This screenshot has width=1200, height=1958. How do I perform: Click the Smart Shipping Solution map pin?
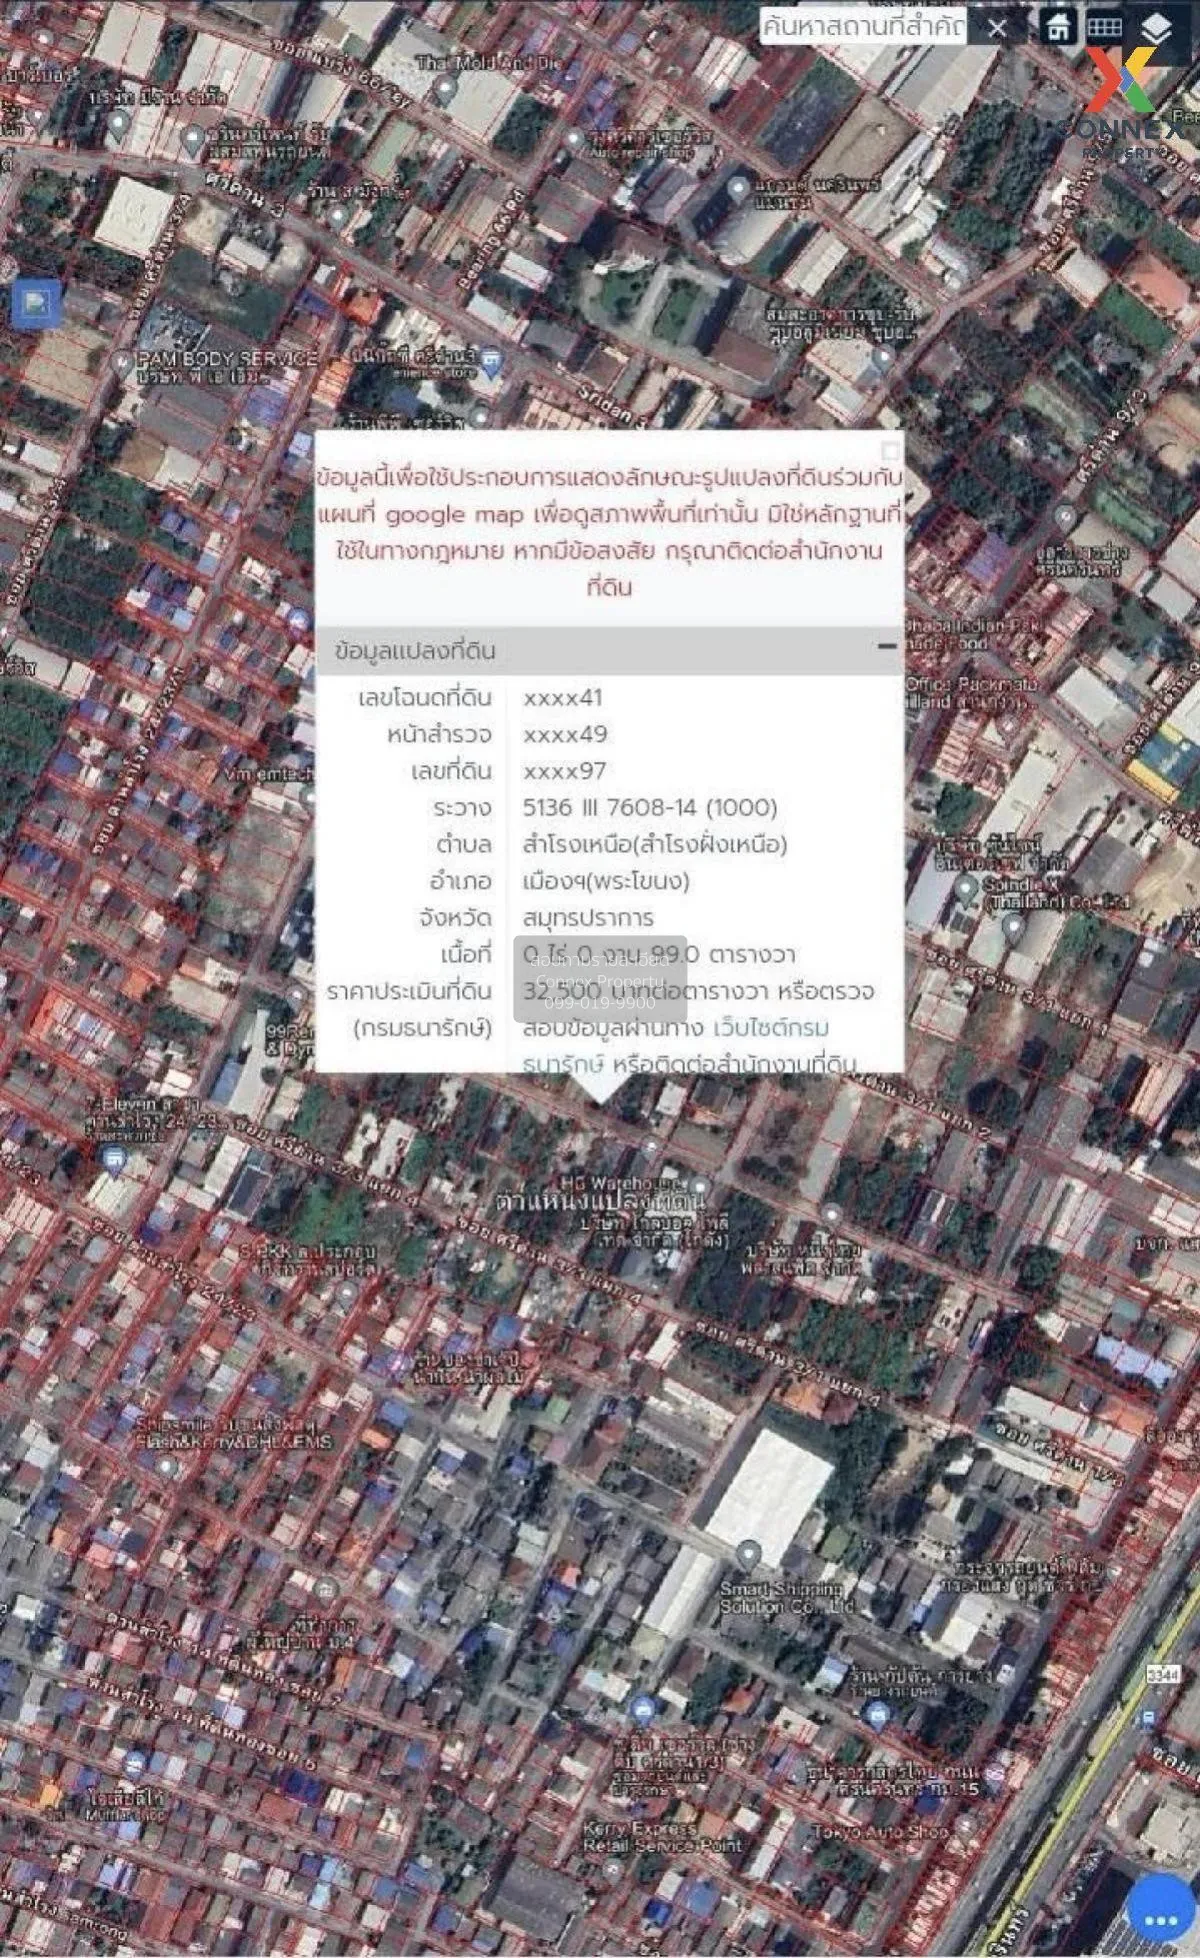point(747,1556)
